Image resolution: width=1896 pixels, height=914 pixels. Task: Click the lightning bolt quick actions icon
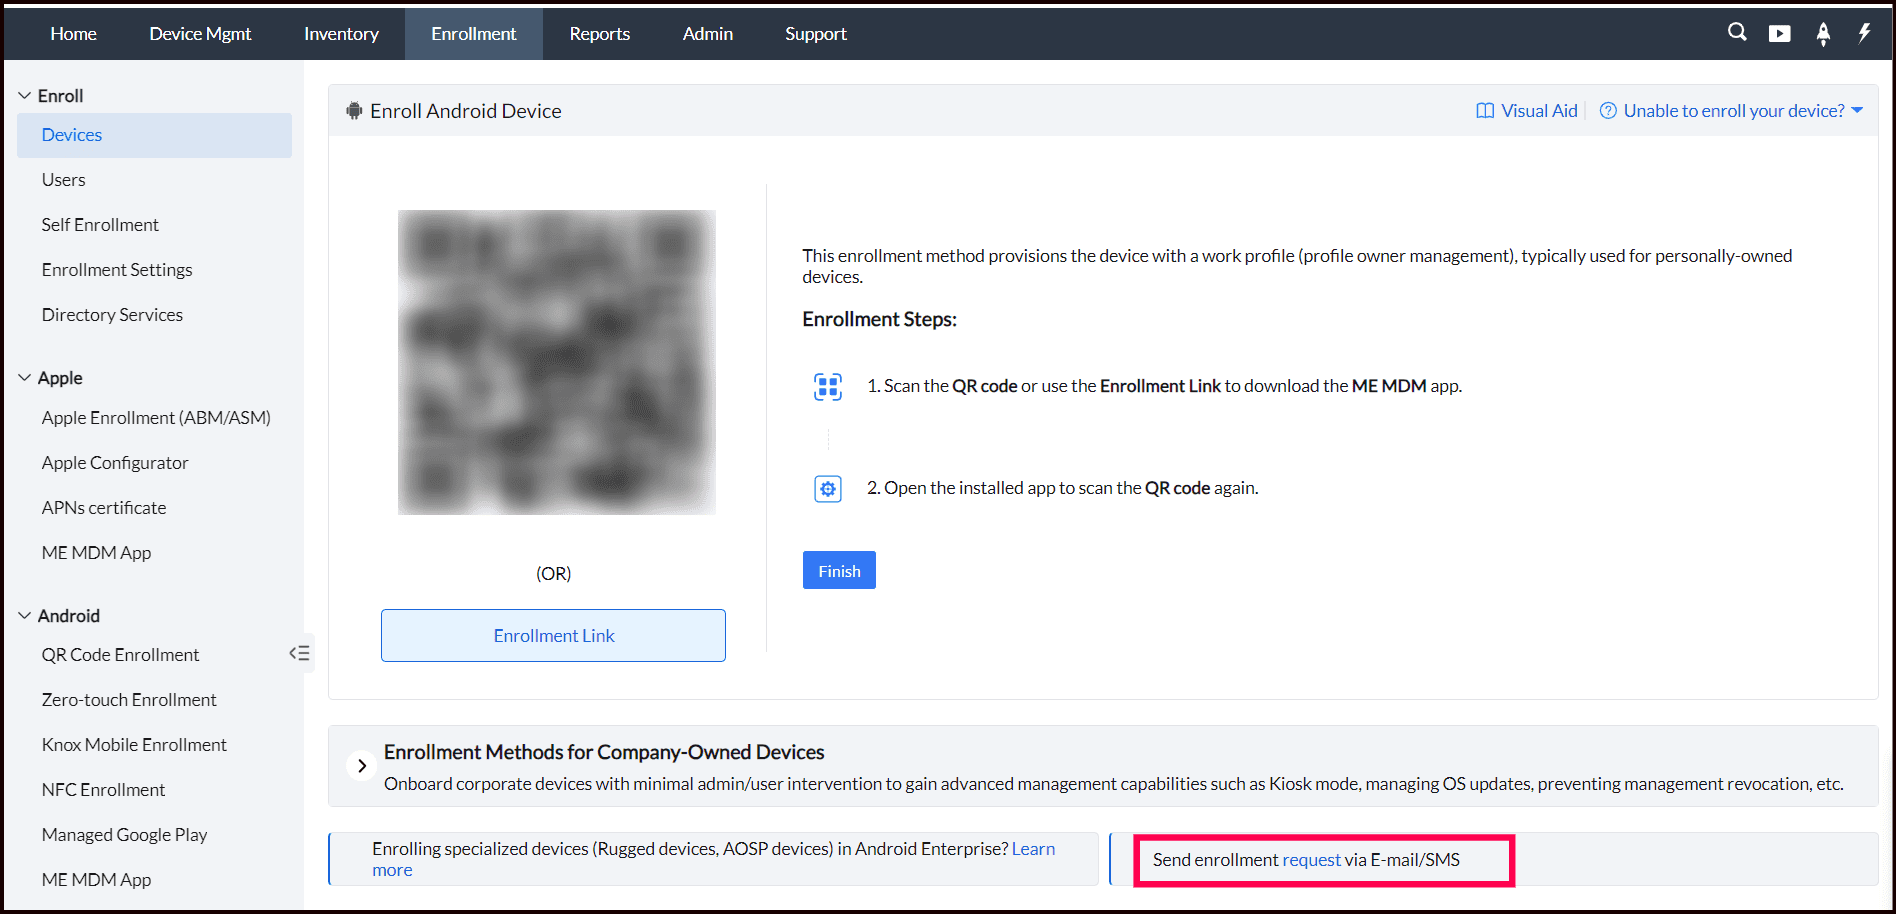1864,33
